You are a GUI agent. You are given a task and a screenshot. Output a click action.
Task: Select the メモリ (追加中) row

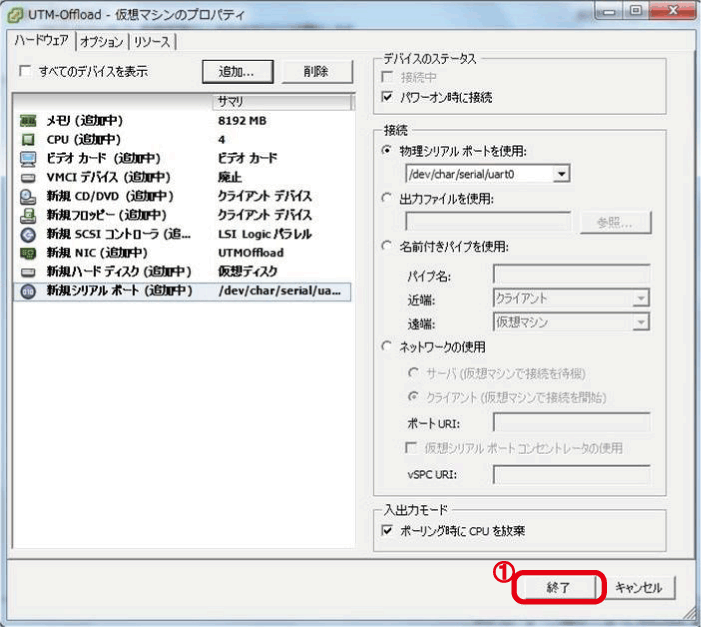pos(183,121)
